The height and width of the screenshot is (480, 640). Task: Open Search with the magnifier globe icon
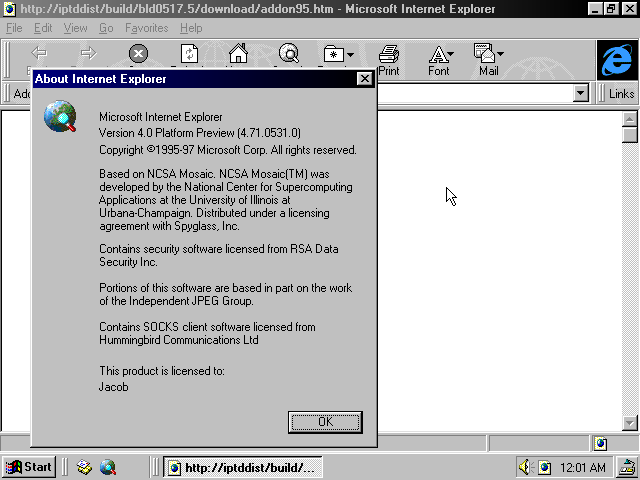[x=289, y=53]
